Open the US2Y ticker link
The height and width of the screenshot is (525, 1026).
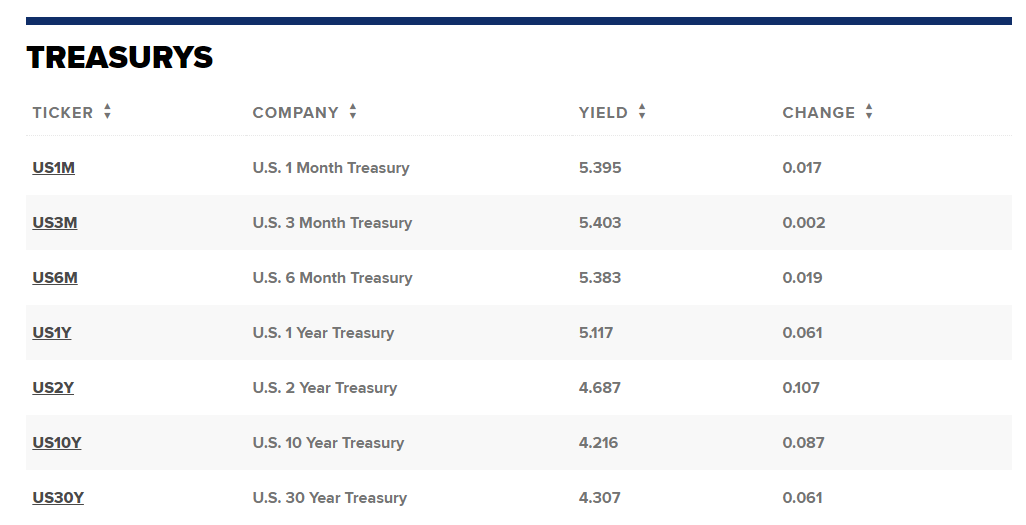pyautogui.click(x=53, y=388)
